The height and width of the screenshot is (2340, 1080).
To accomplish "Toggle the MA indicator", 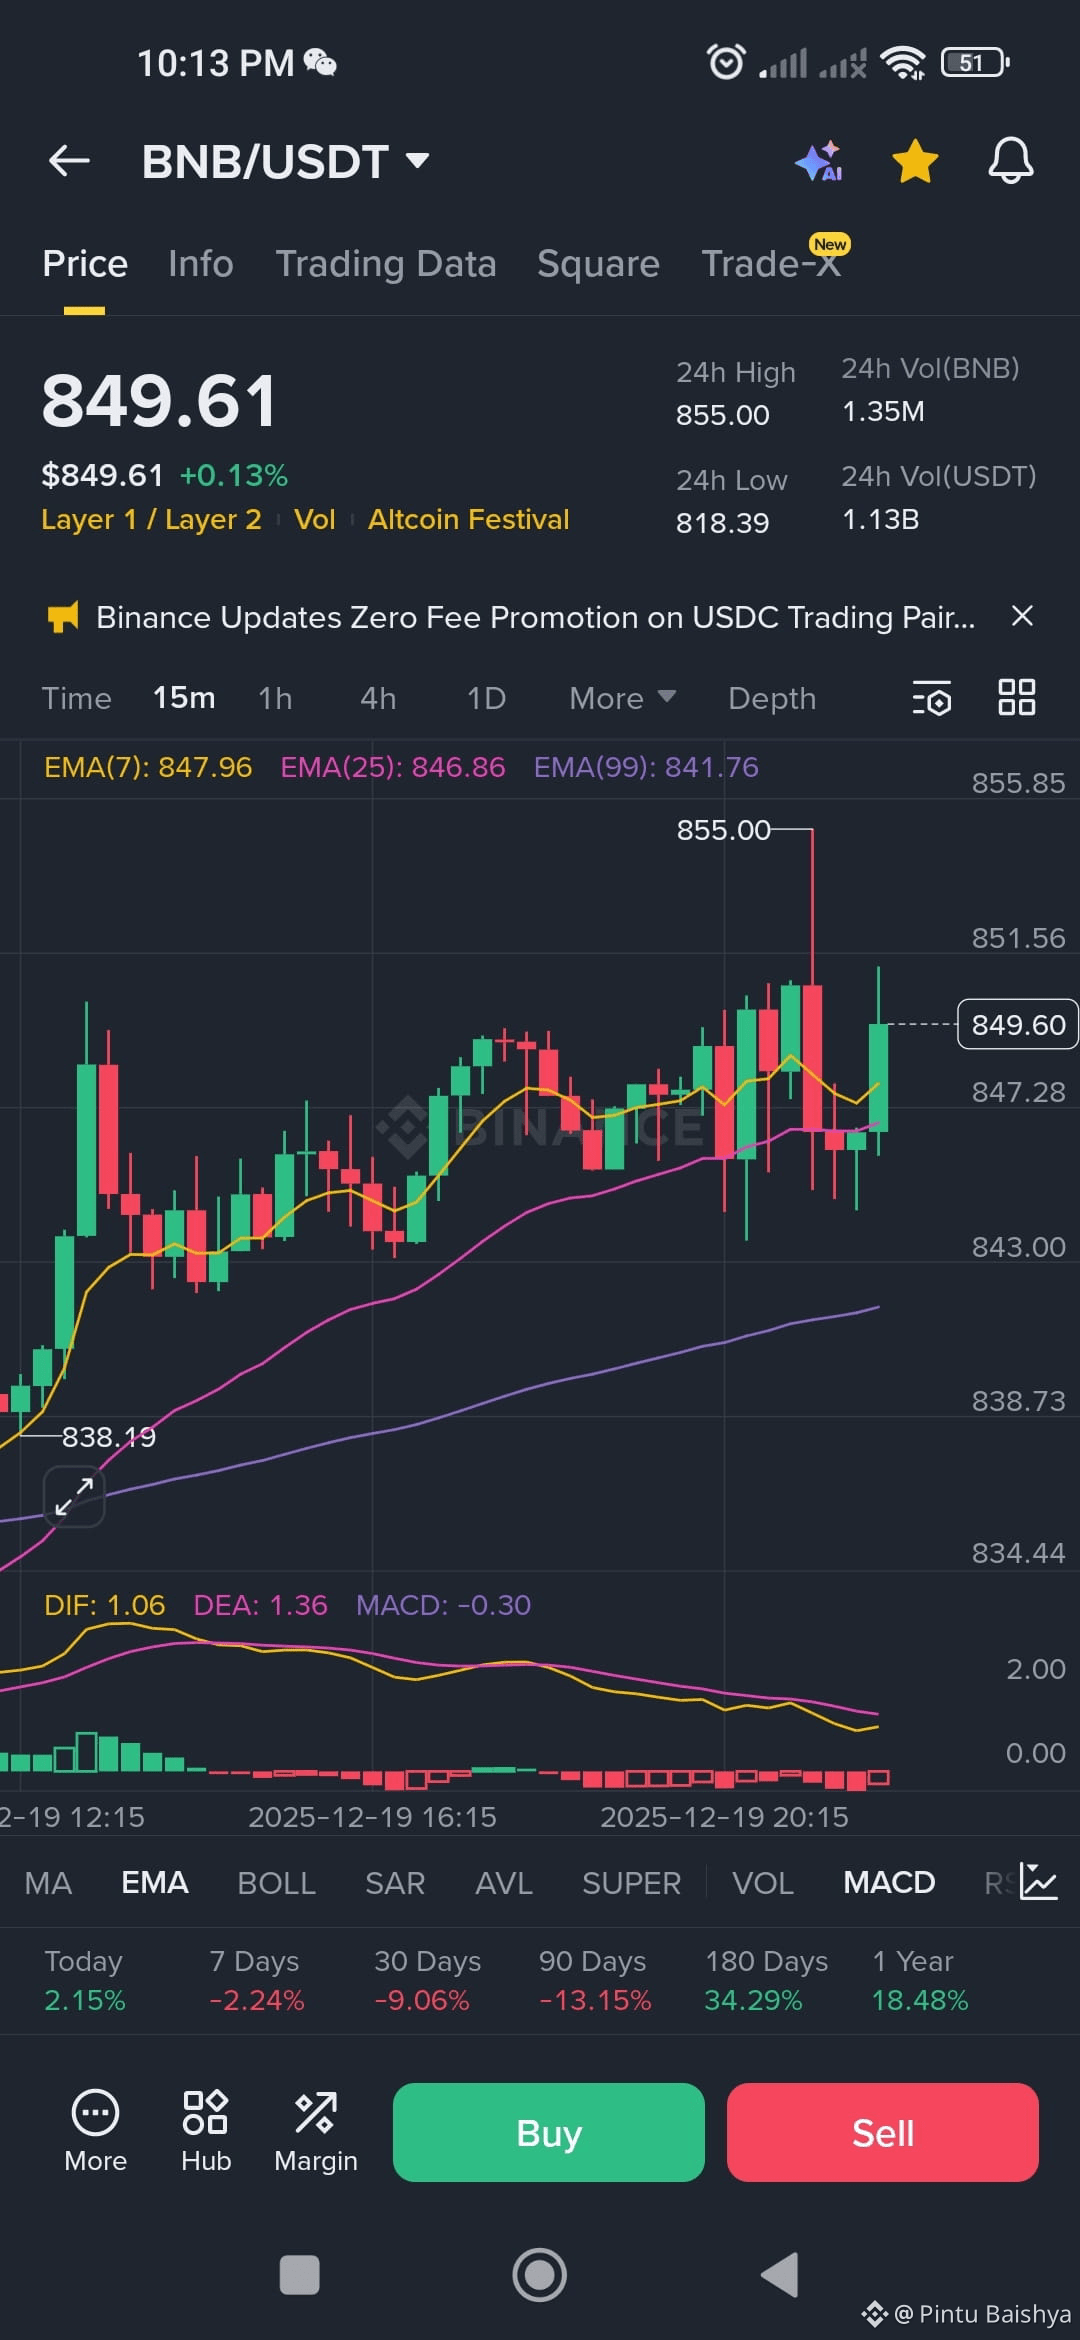I will coord(48,1883).
